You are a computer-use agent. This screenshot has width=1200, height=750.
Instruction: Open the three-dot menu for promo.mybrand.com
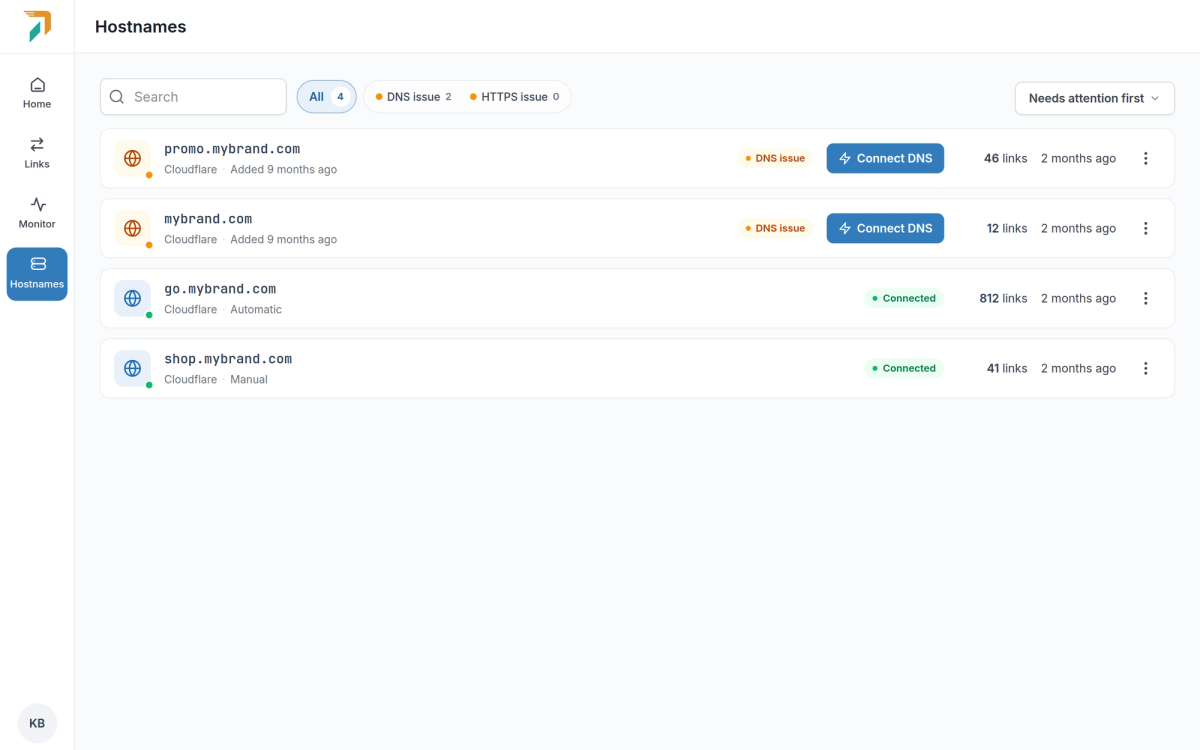(x=1146, y=158)
